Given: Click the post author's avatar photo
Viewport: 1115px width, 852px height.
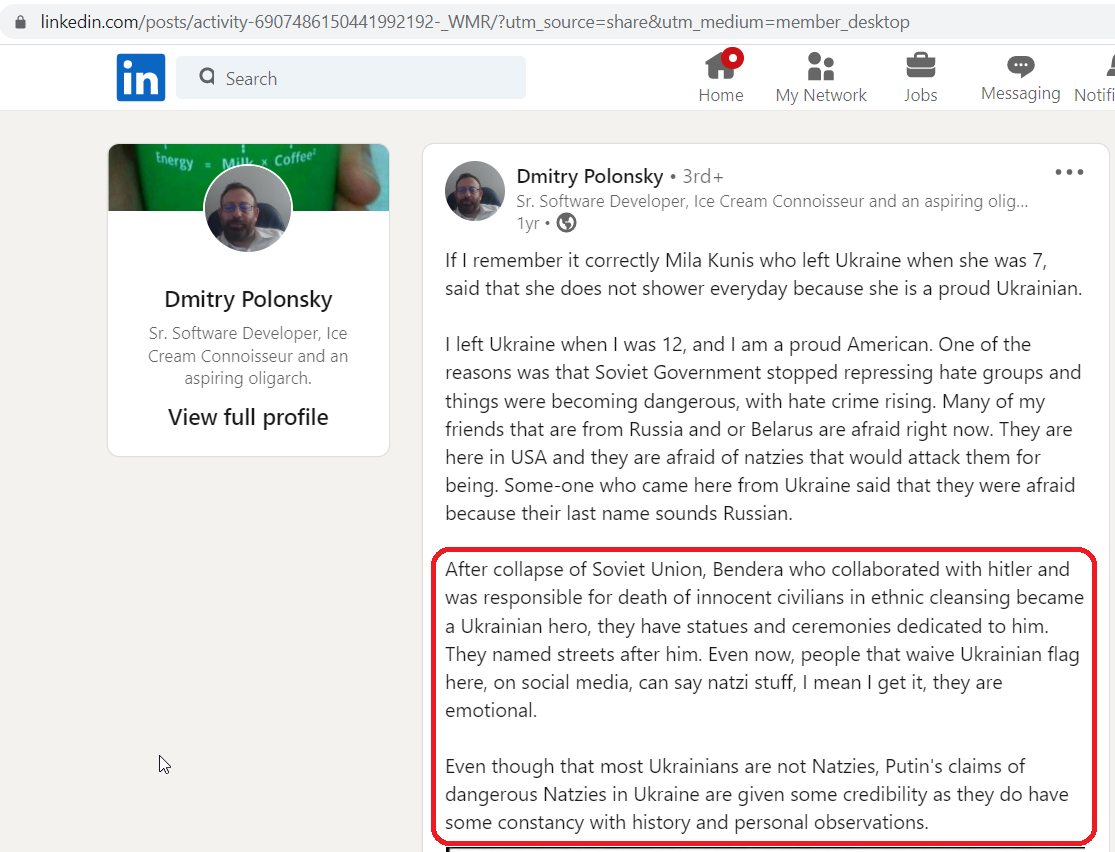Looking at the screenshot, I should (474, 191).
